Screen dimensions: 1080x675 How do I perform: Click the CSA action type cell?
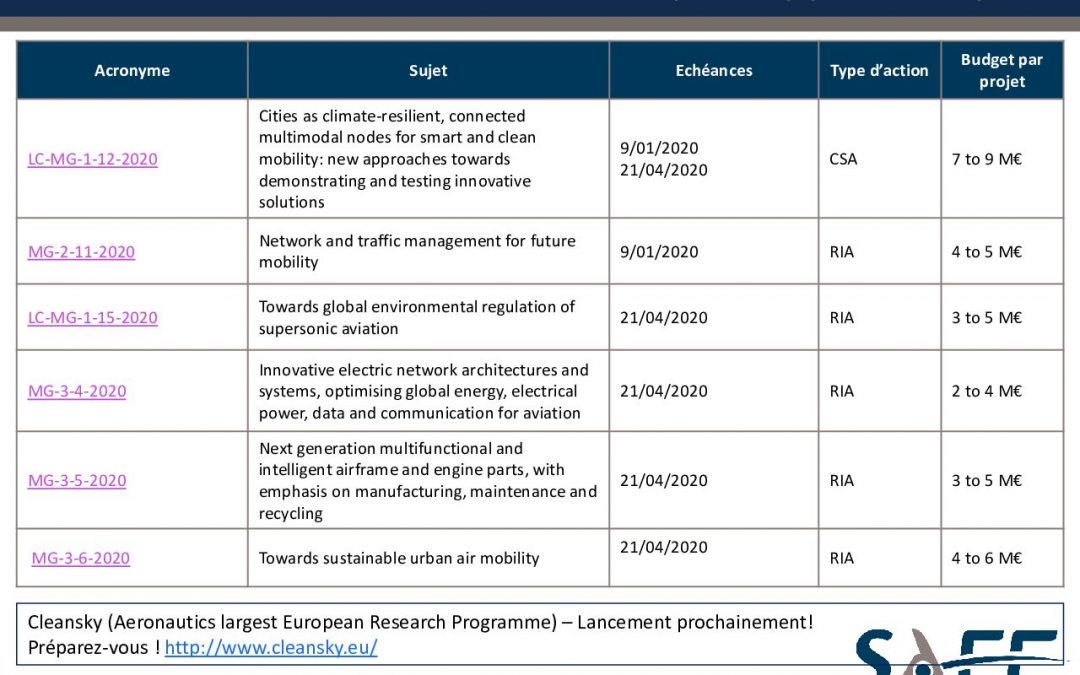pyautogui.click(x=843, y=159)
